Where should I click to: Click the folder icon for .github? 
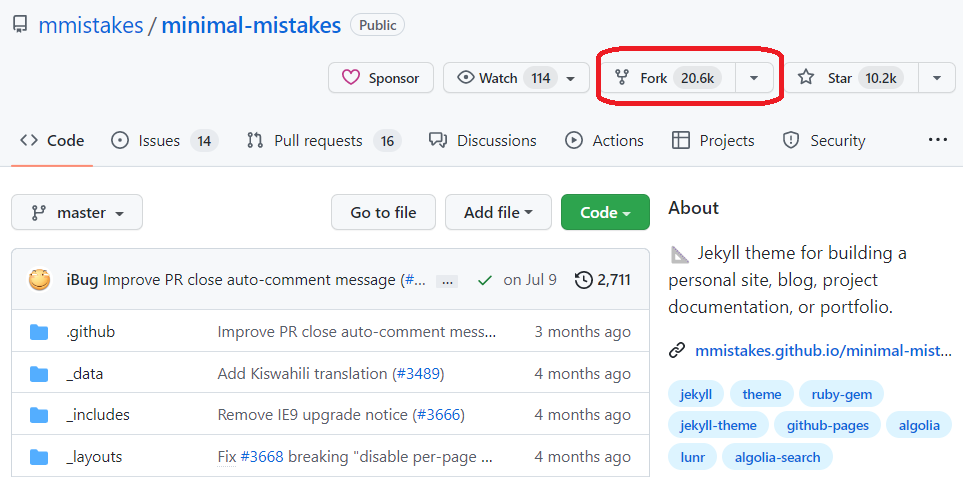(x=39, y=332)
